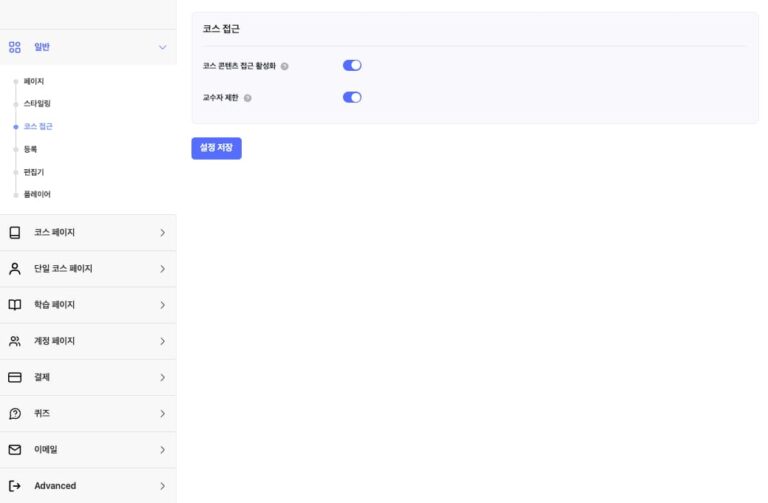
Task: Click the users icon for 계정 페이지
Action: [x=15, y=341]
